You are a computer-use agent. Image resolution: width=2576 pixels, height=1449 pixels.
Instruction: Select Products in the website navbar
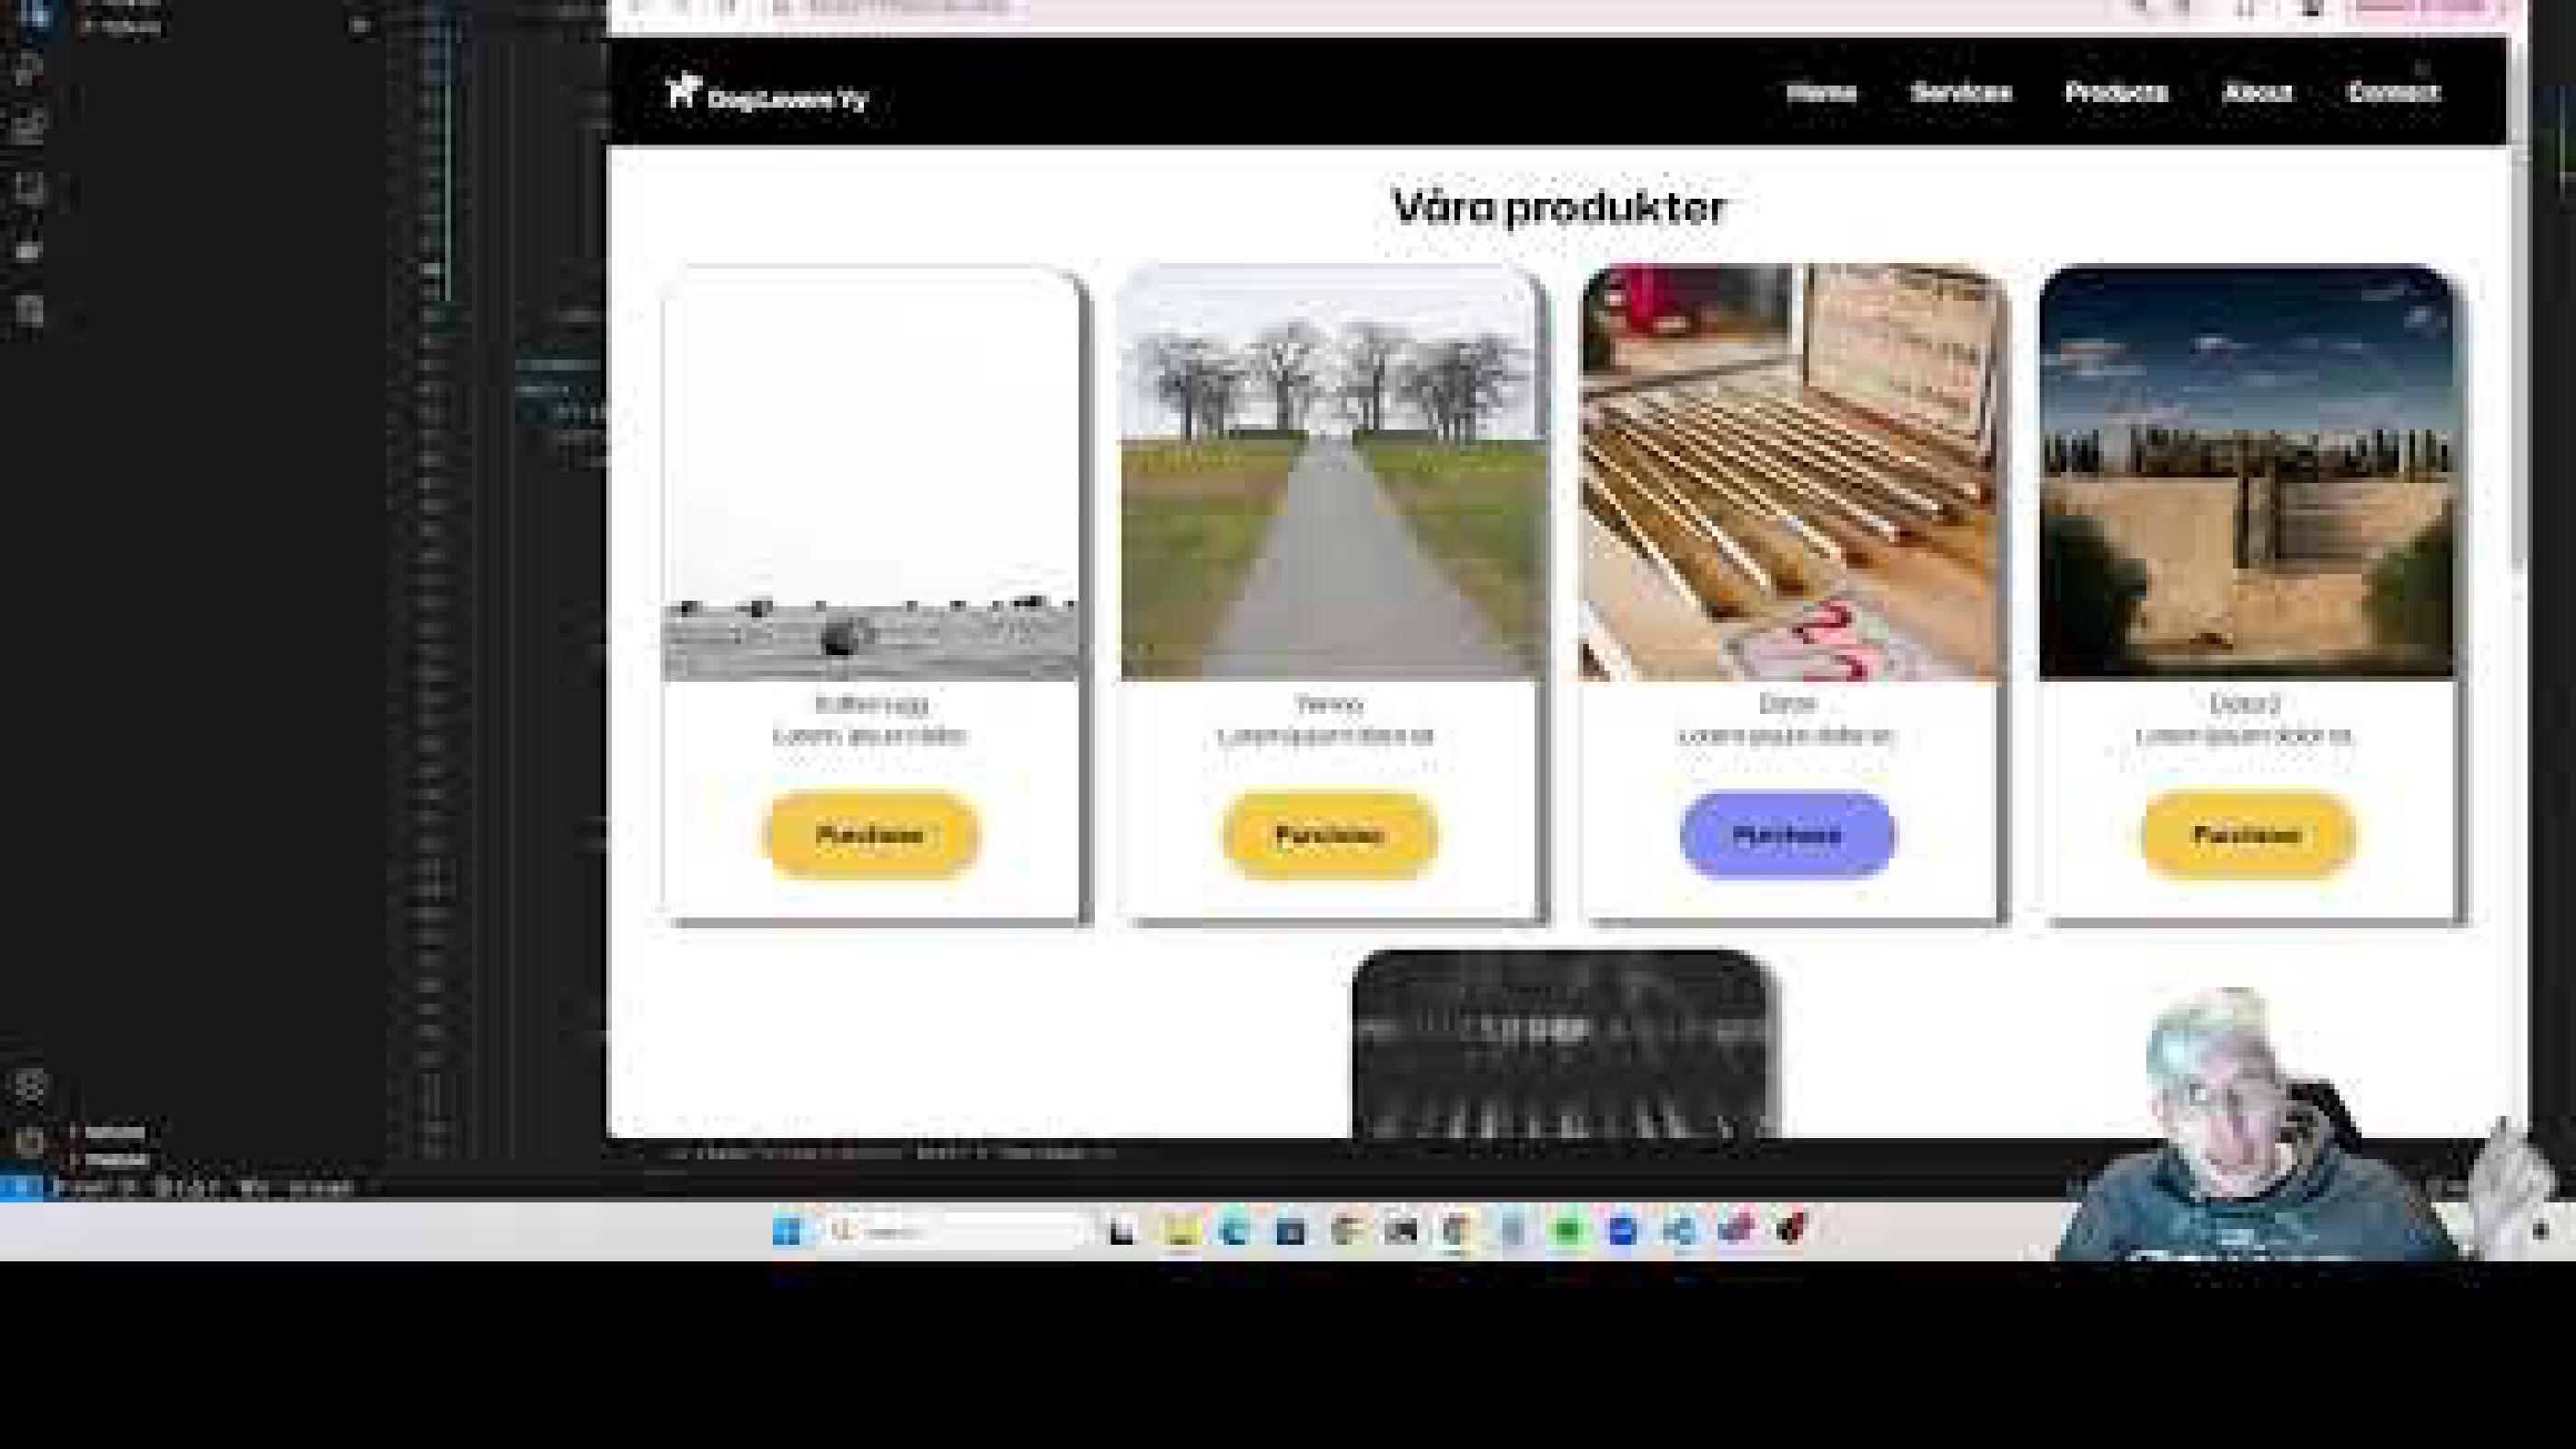click(2117, 93)
